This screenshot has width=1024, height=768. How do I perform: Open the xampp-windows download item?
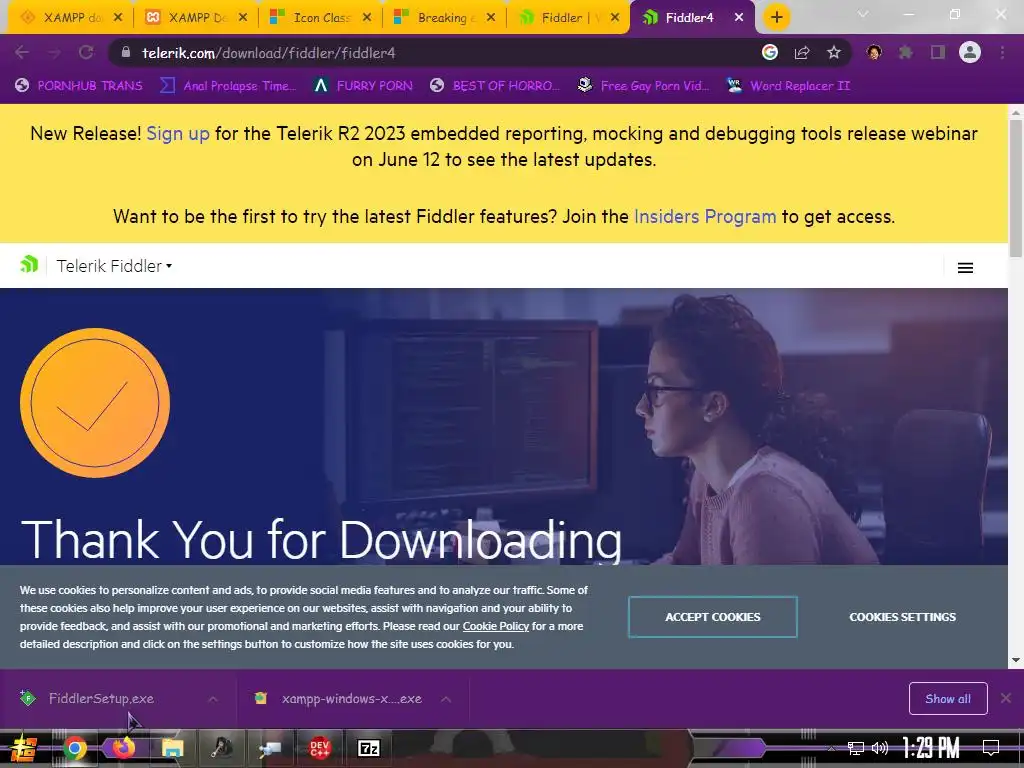[351, 698]
